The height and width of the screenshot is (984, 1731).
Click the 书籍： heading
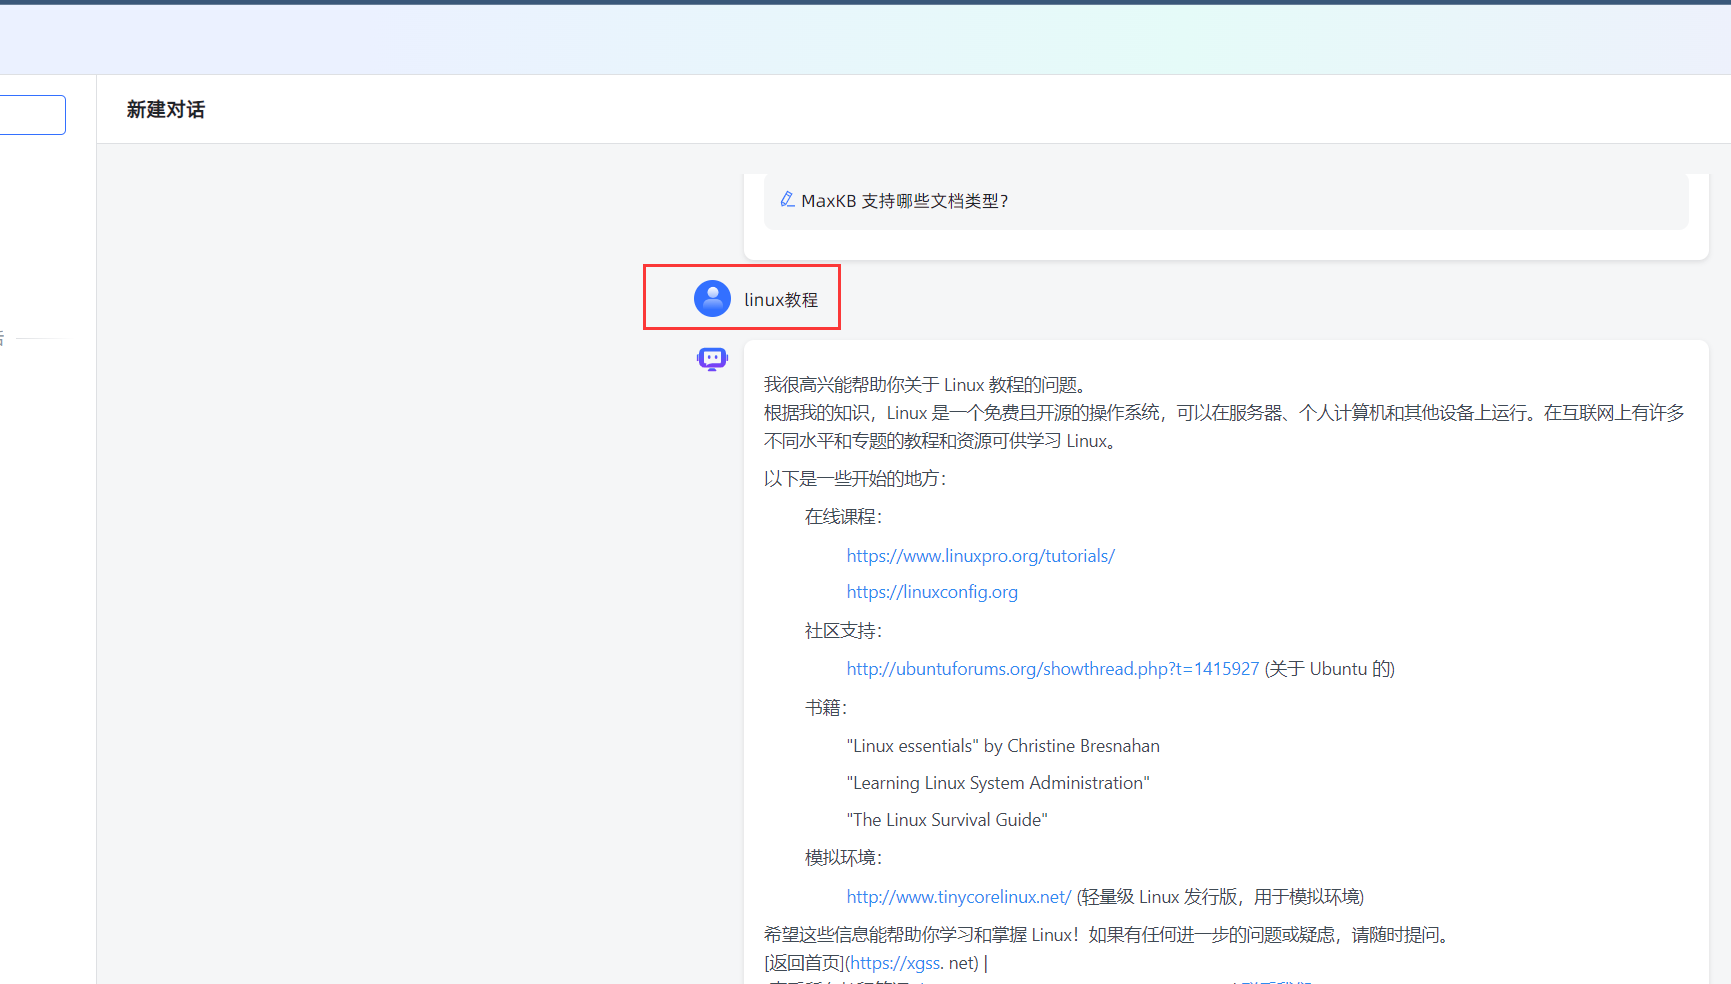[826, 708]
